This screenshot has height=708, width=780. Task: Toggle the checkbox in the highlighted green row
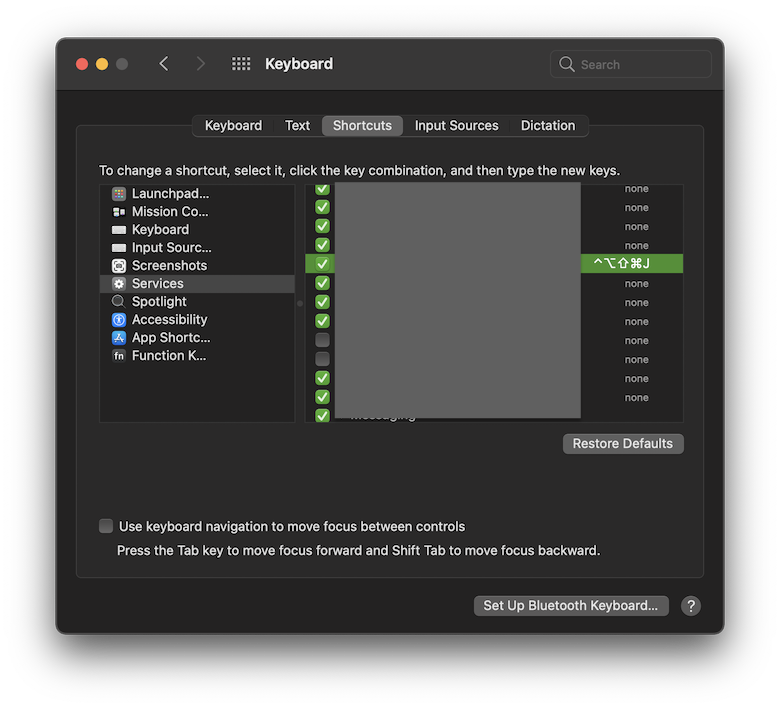tap(322, 264)
